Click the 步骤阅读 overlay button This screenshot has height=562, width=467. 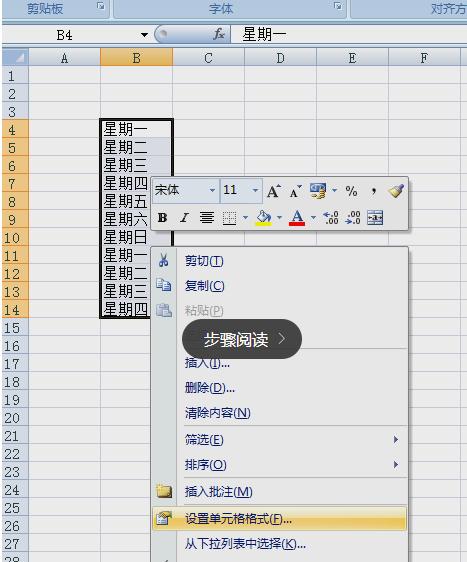tap(242, 339)
